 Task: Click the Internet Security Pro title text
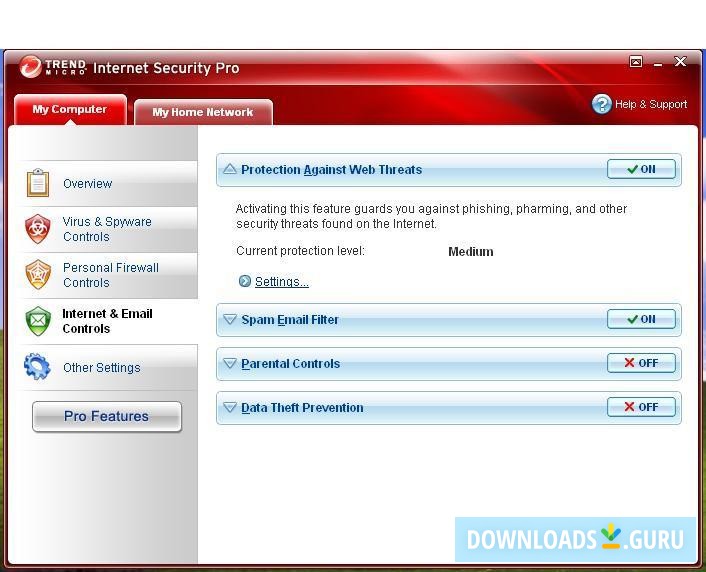pos(166,68)
